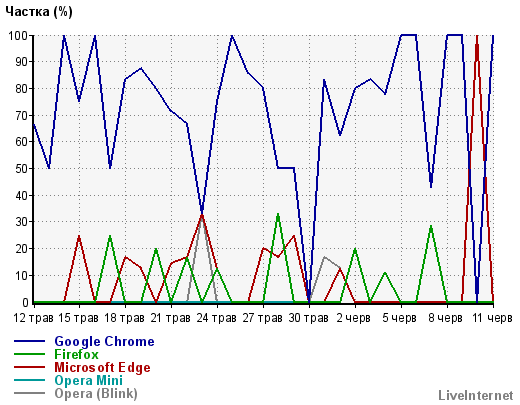Click the Частка (%) chart title

pyautogui.click(x=39, y=12)
